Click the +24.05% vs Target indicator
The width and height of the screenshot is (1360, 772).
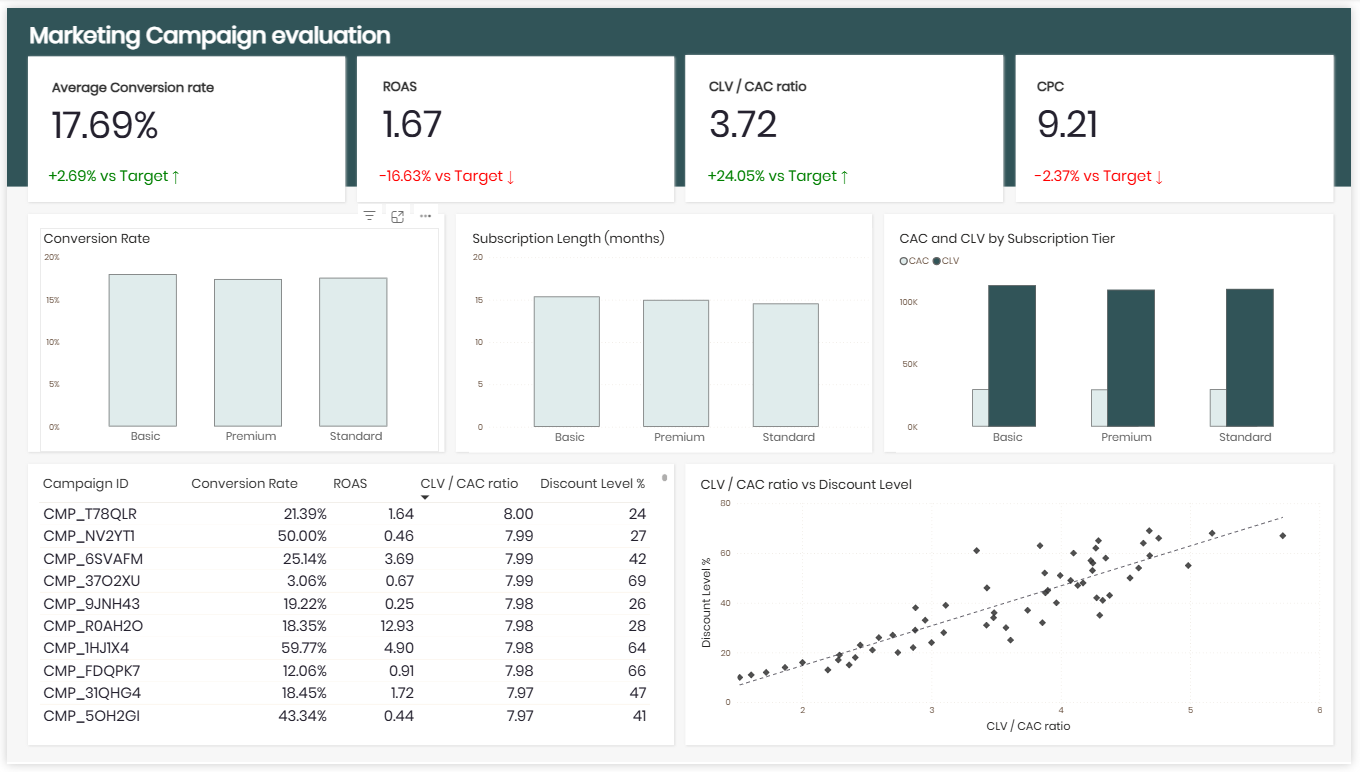pyautogui.click(x=778, y=176)
